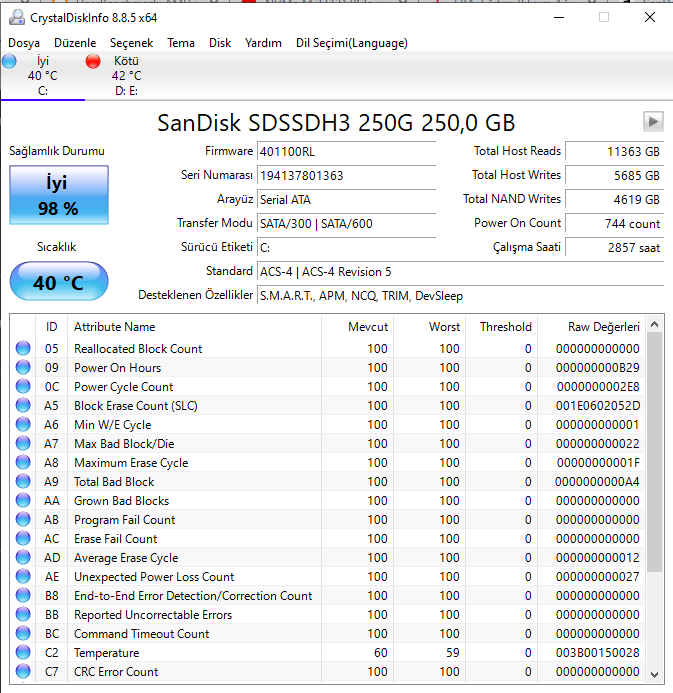Viewport: 673px width, 693px height.
Task: Select the C: drive with İyi status
Action: (x=43, y=76)
